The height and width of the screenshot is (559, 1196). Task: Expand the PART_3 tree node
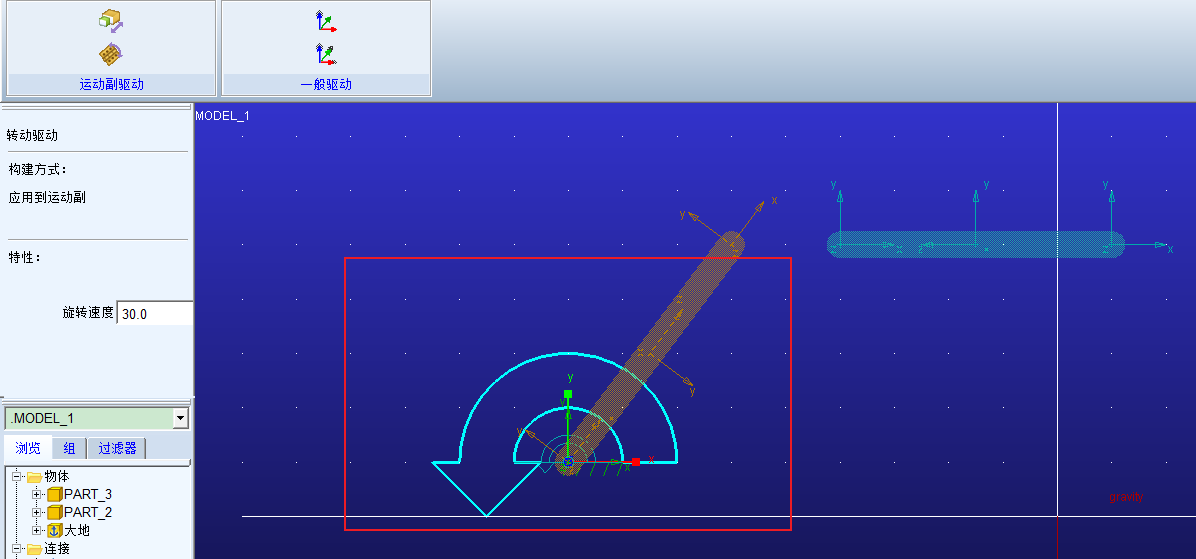coord(36,494)
